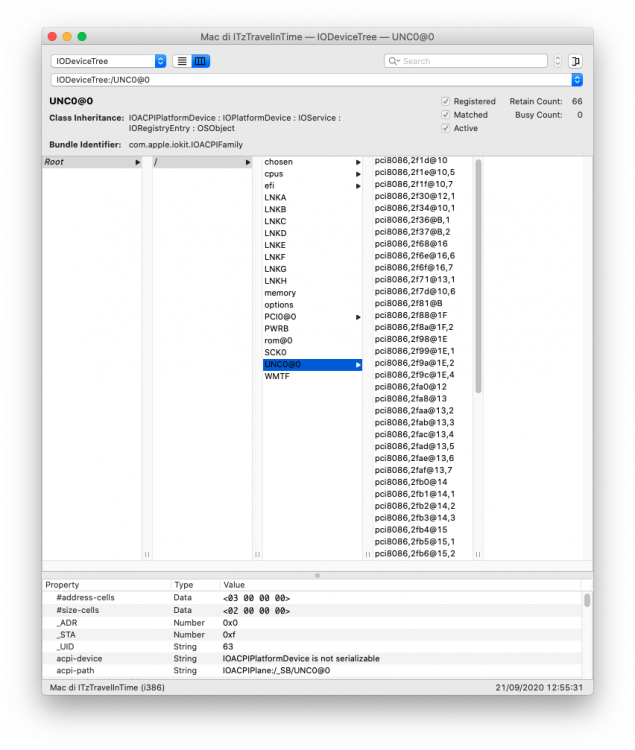Toggle the side panel button near search
635x750 pixels.
pyautogui.click(x=576, y=61)
